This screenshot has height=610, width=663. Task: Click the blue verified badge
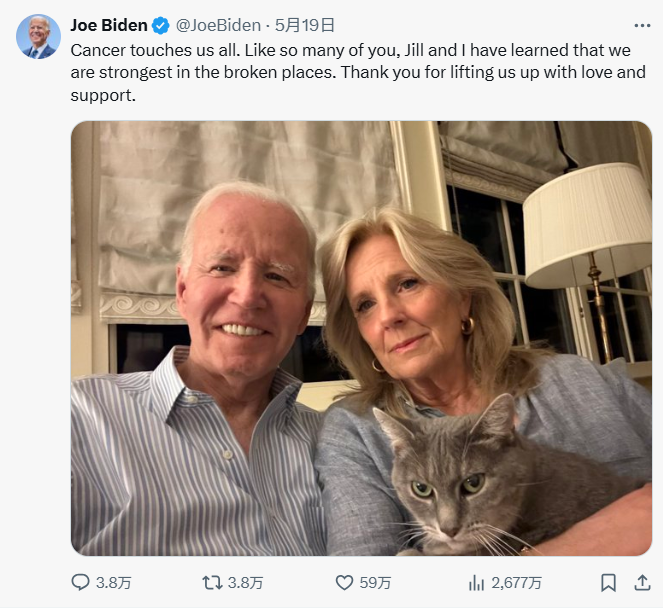[161, 25]
